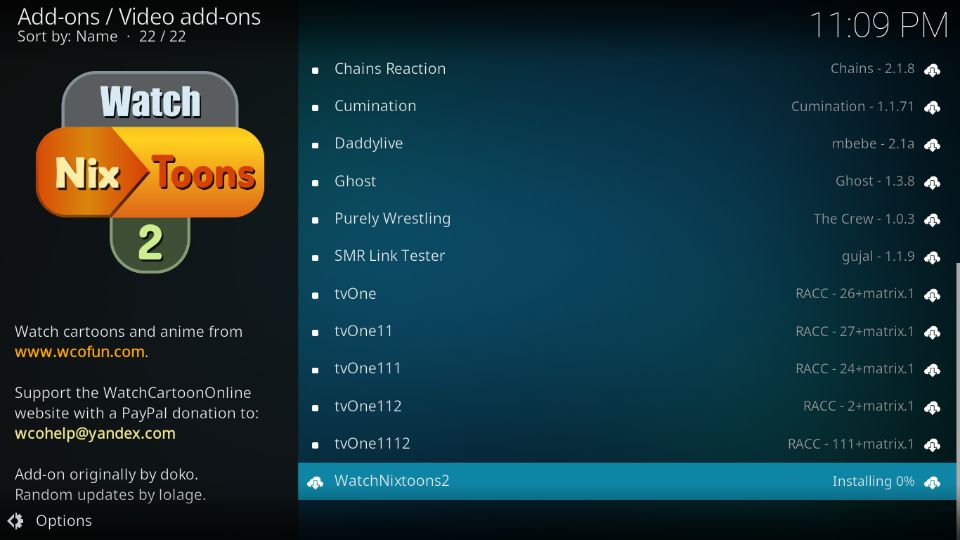The image size is (960, 540).
Task: Open the Options menu
Action: click(50, 521)
